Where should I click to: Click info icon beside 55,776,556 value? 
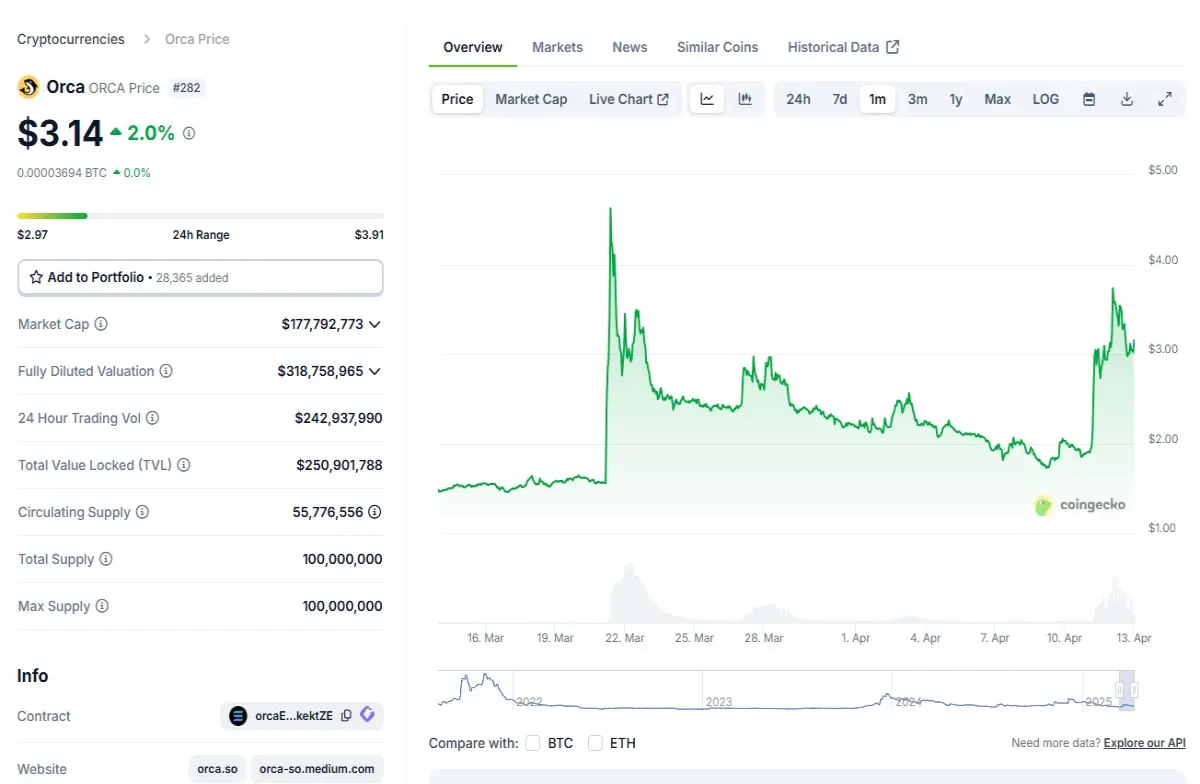[374, 512]
